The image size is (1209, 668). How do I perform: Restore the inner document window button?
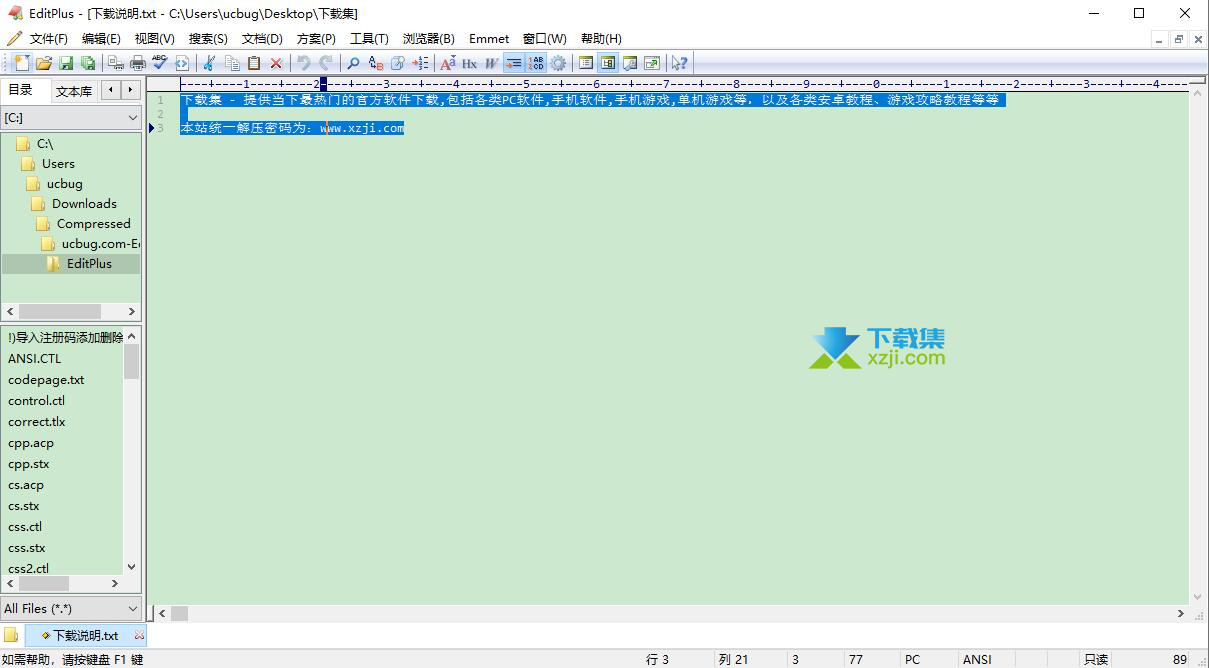point(1179,39)
